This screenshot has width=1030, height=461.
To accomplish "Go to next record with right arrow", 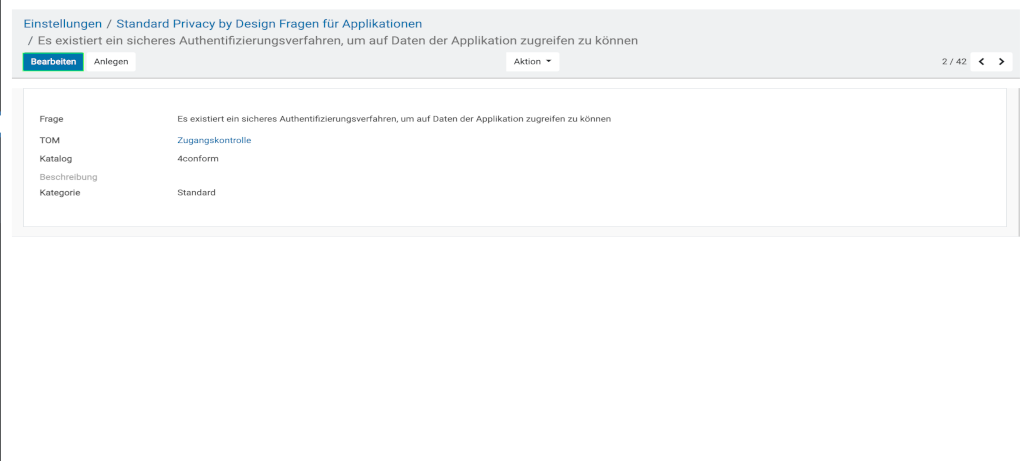I will [x=1001, y=62].
